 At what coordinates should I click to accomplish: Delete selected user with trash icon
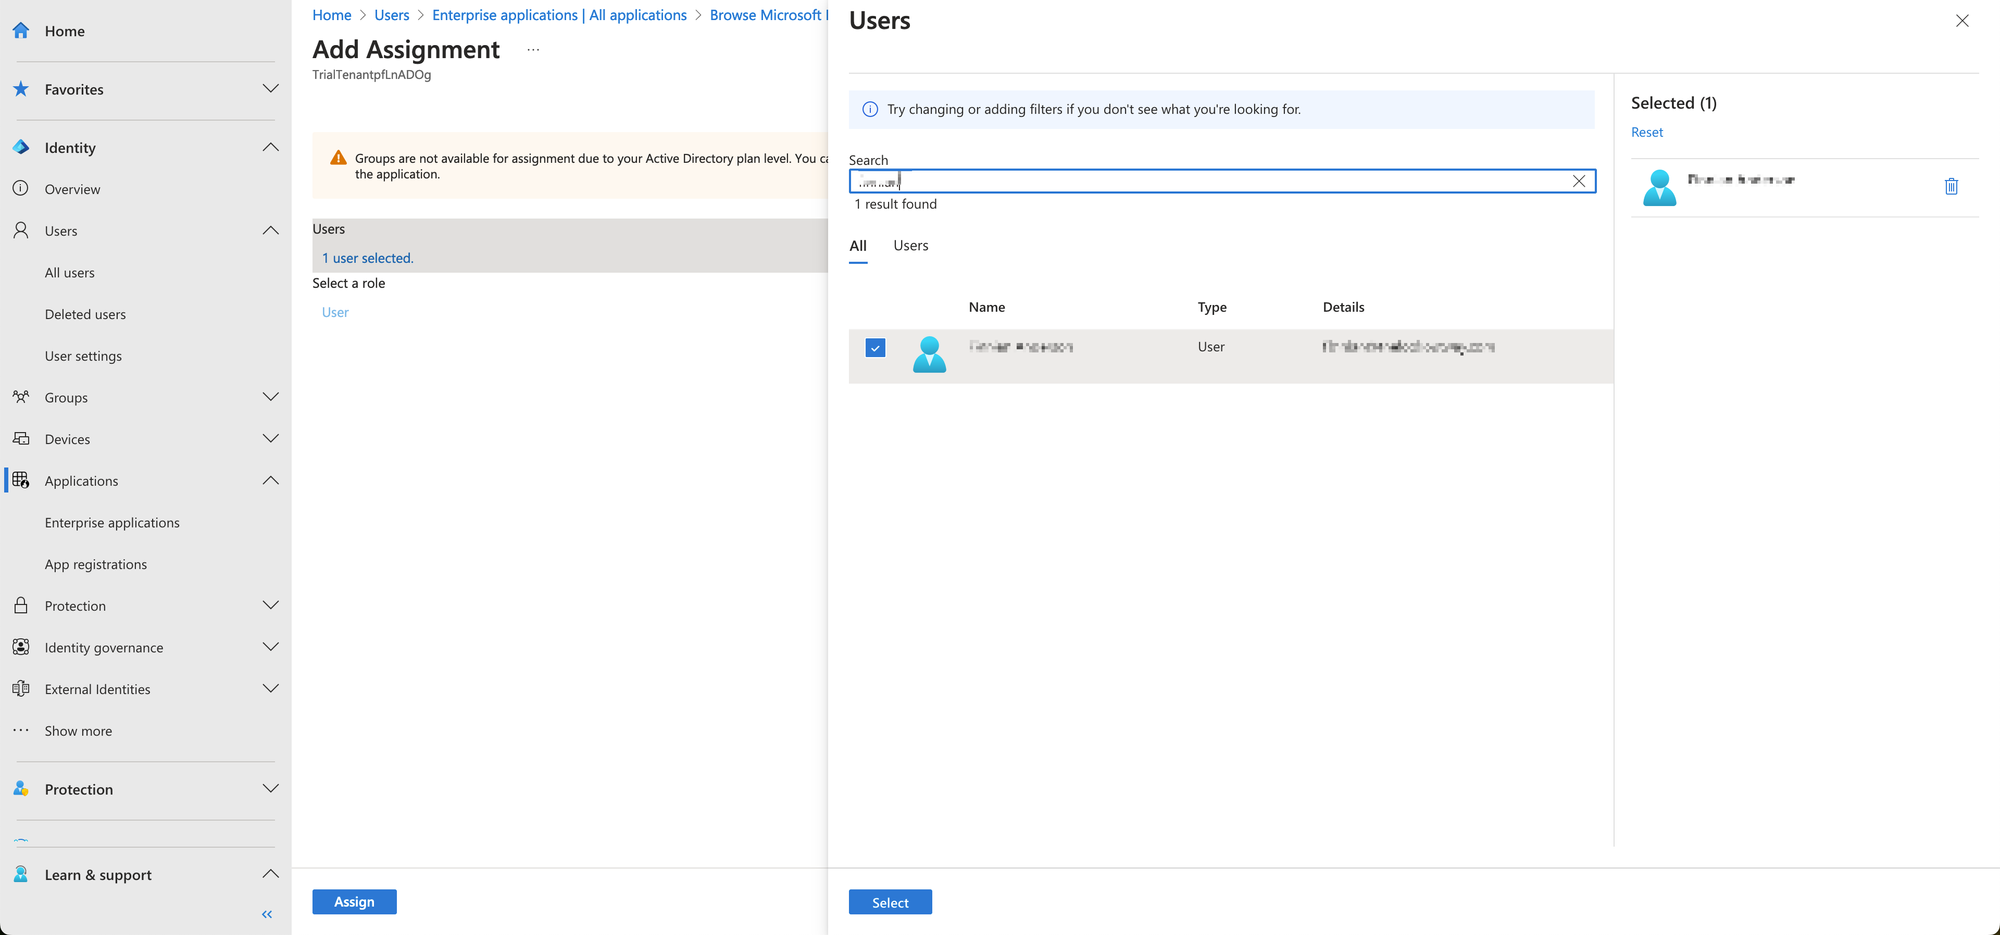(1950, 186)
